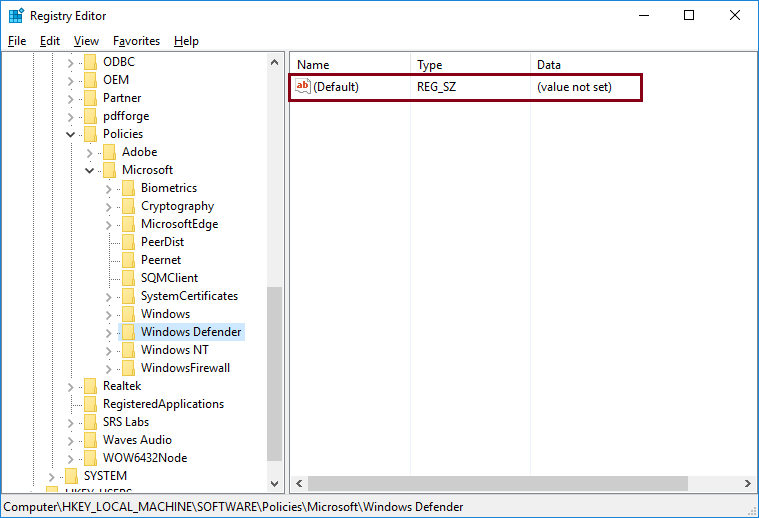
Task: Click the SYSTEM folder icon
Action: pos(71,476)
